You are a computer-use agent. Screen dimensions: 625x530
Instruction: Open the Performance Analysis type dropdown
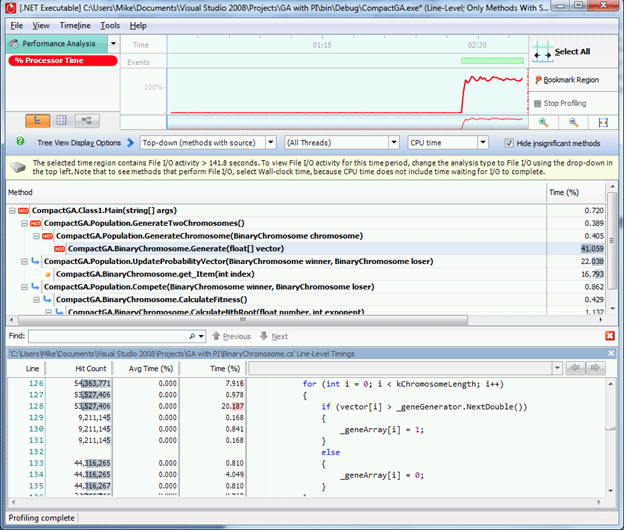pyautogui.click(x=114, y=43)
